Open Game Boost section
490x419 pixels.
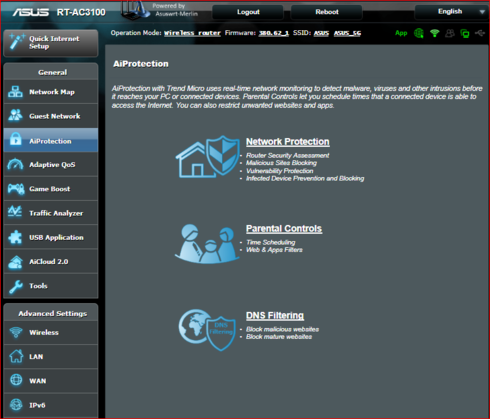(51, 189)
